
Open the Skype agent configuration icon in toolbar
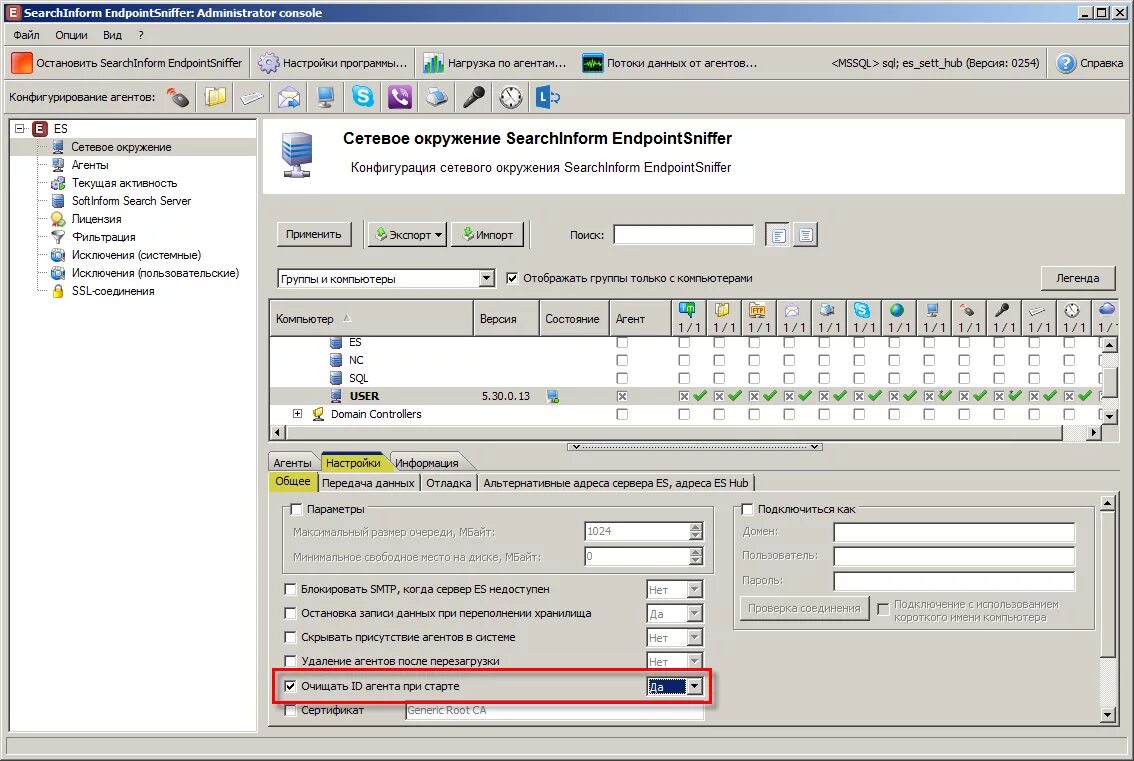click(x=363, y=97)
